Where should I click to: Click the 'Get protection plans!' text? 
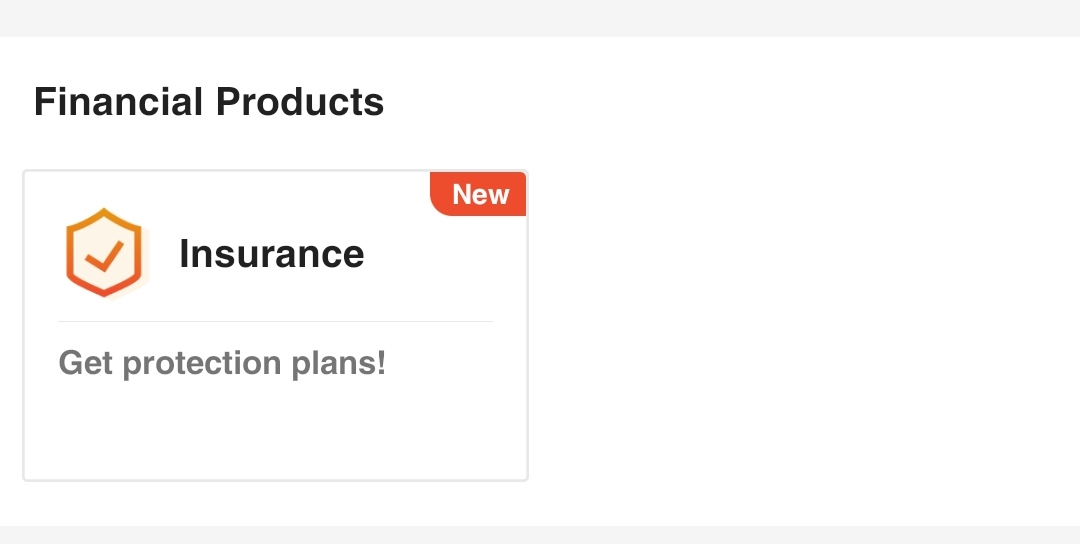click(222, 362)
